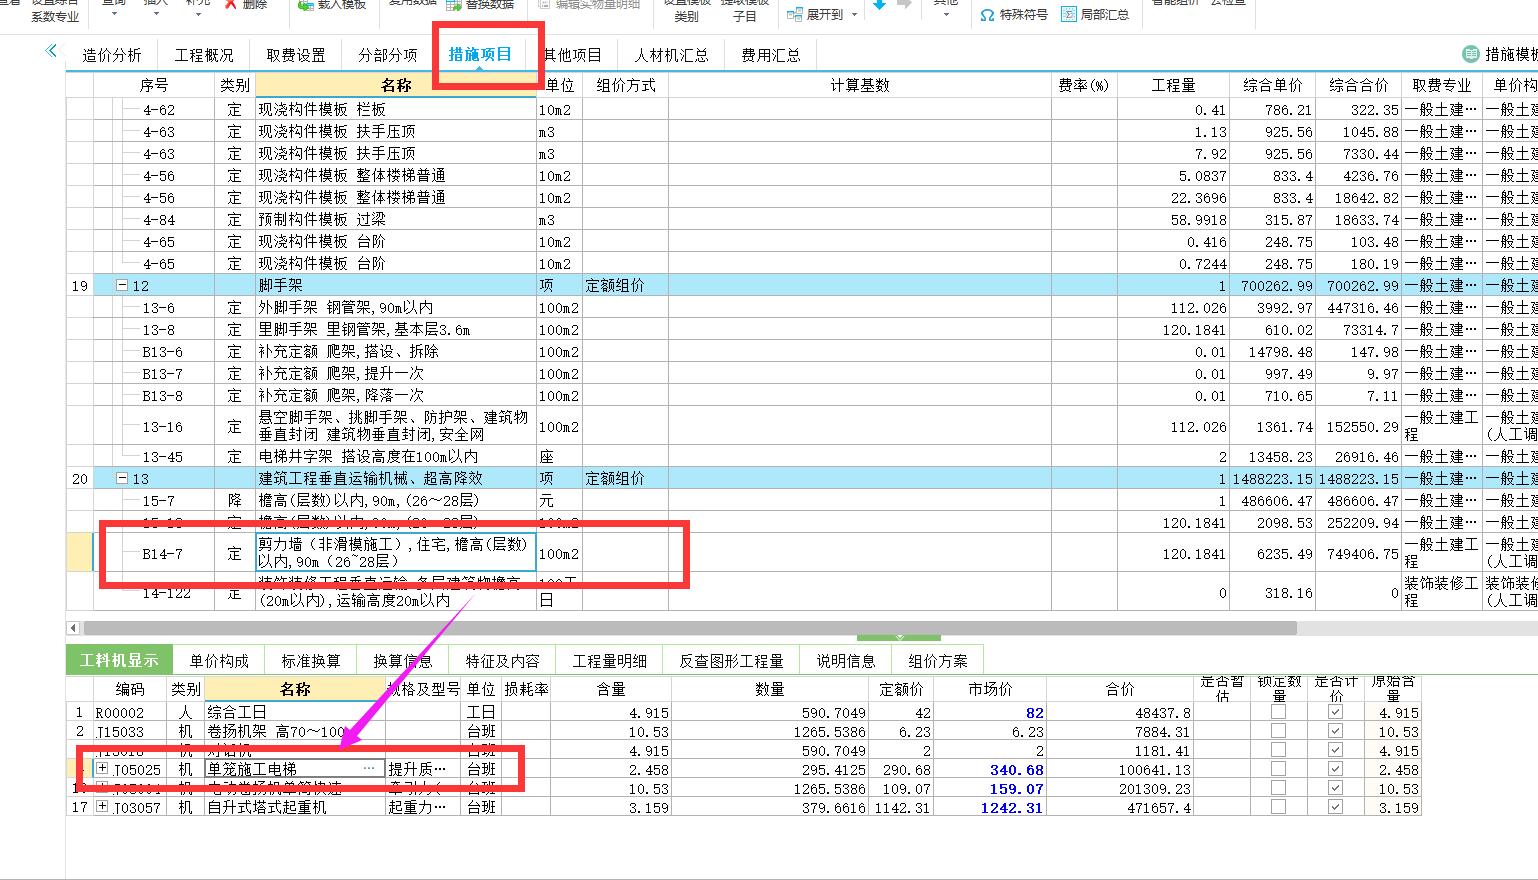Open the 组价方案 bottom tab
This screenshot has height=880, width=1538.
pos(938,660)
